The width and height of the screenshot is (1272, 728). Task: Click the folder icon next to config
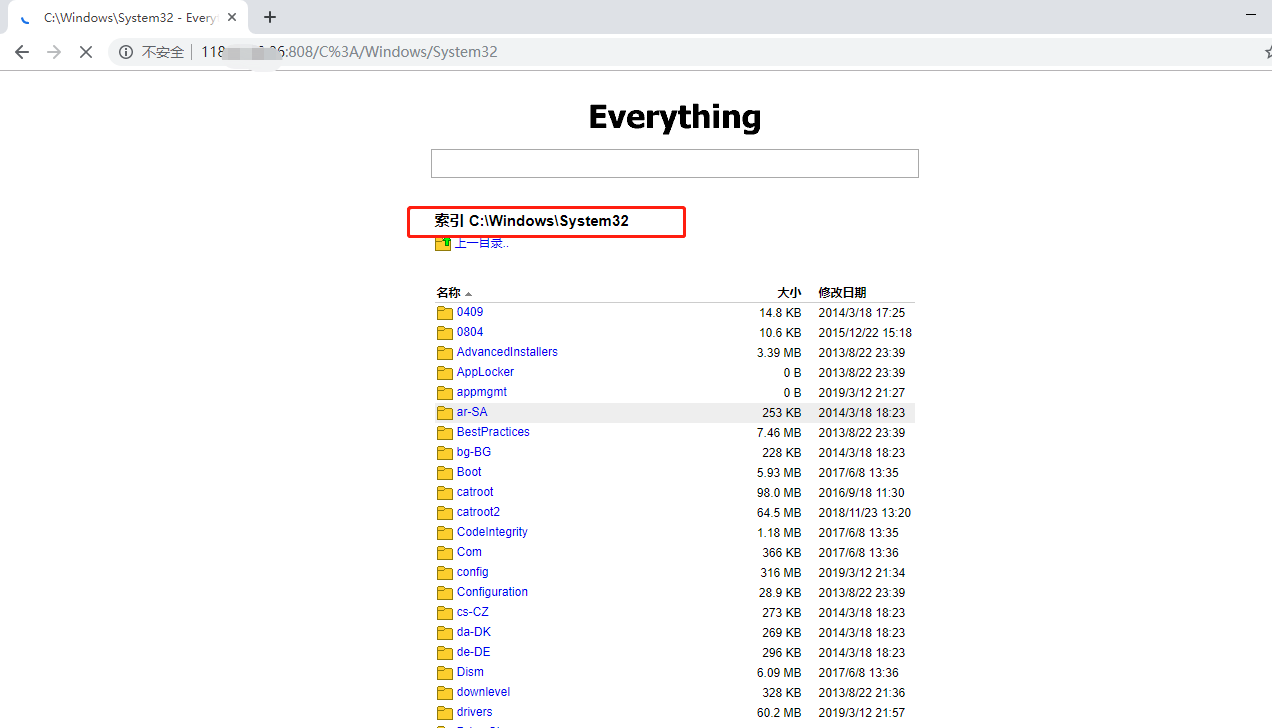444,572
